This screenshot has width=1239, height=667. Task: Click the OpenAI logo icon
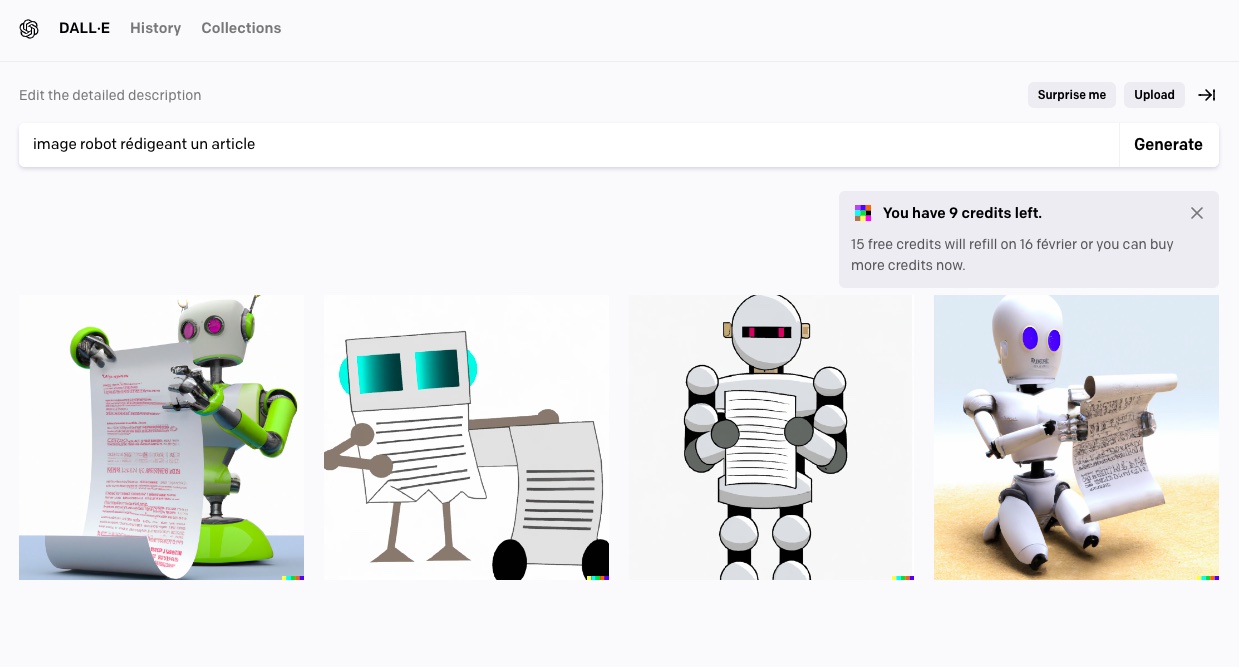[x=29, y=28]
